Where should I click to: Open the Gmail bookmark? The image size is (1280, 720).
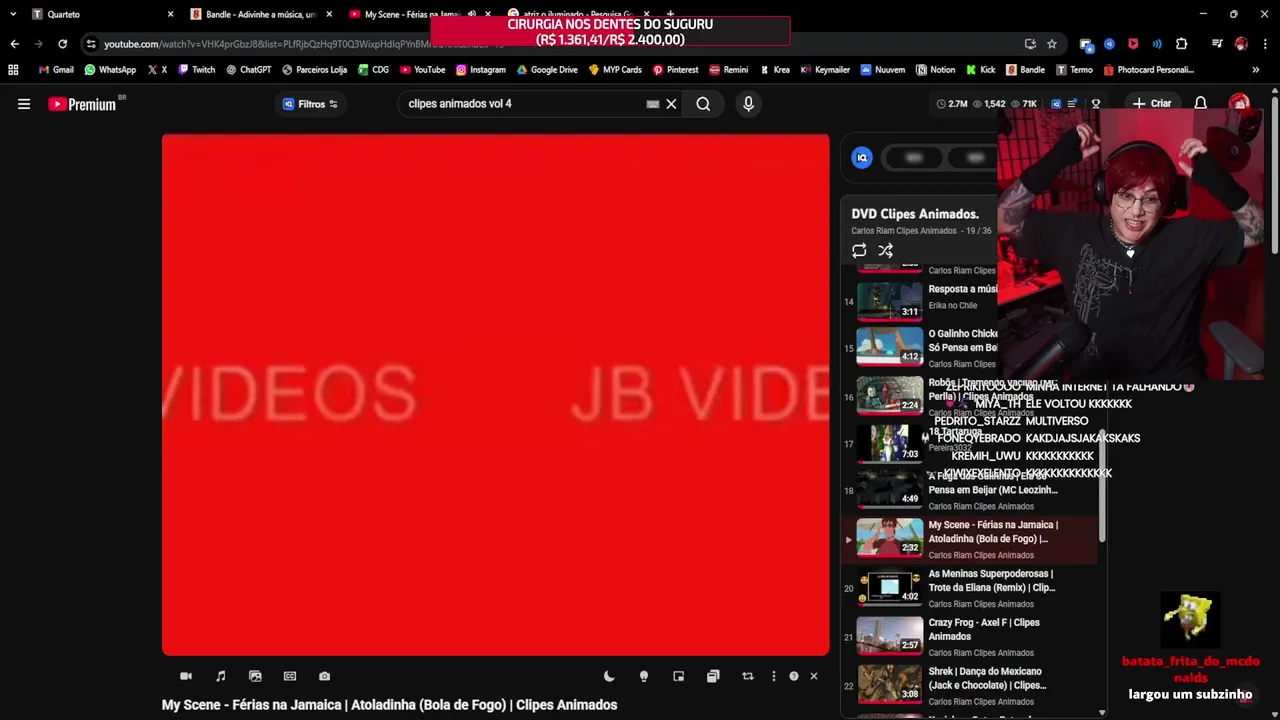(x=56, y=70)
